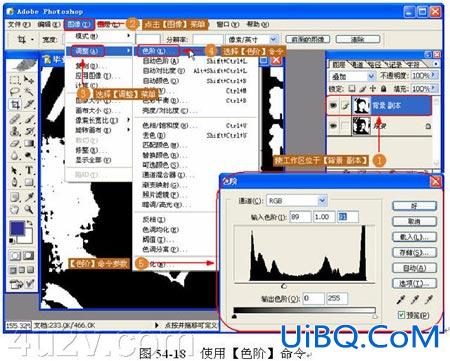The image size is (450, 361).
Task: Pick the gray point eyedropper in Levels
Action: [x=415, y=300]
